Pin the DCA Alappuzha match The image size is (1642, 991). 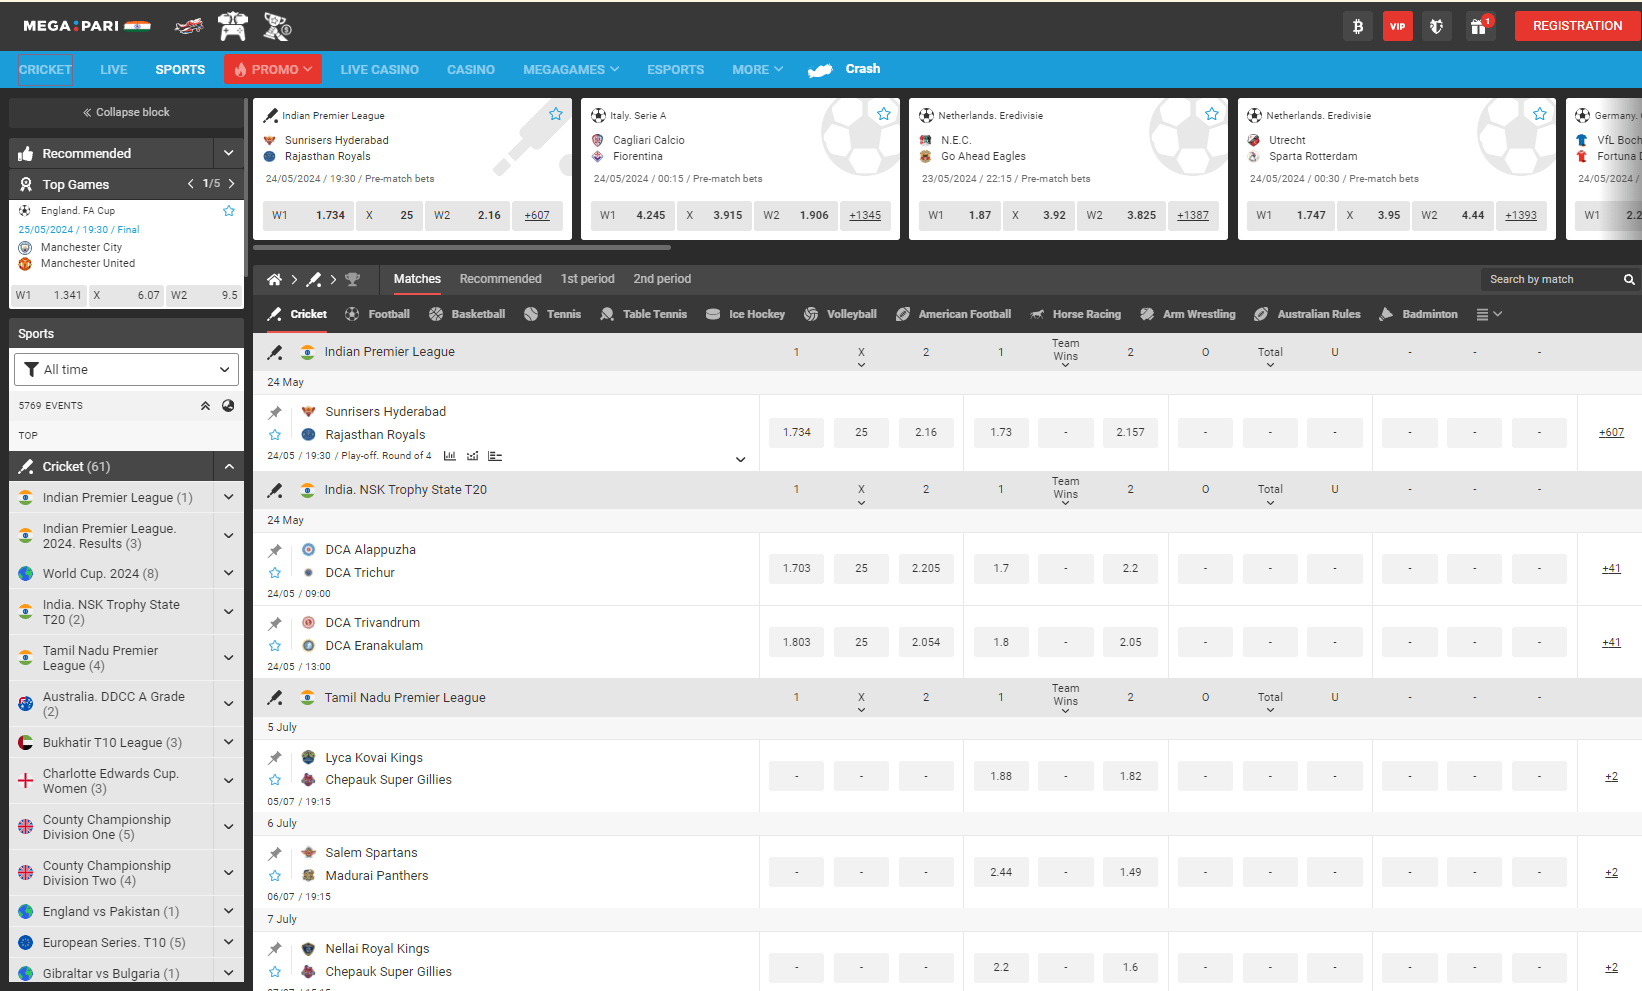tap(275, 550)
